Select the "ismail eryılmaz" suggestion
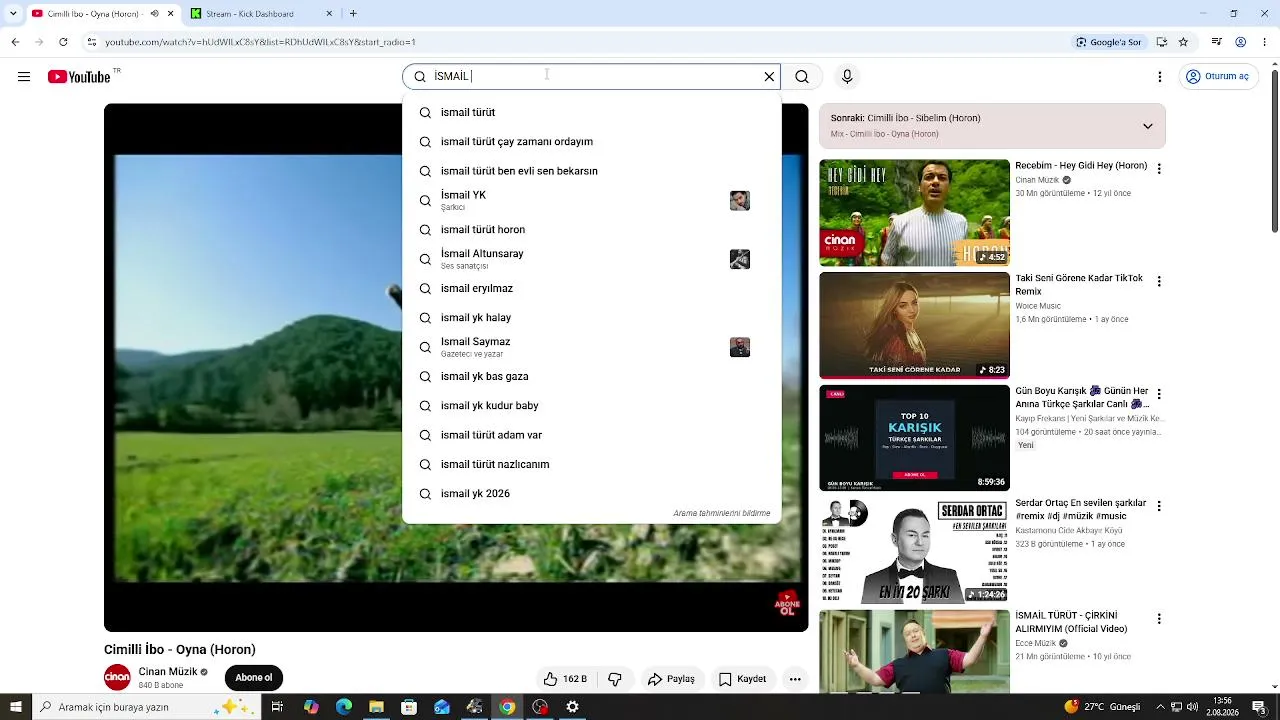This screenshot has width=1280, height=720. coord(591,289)
